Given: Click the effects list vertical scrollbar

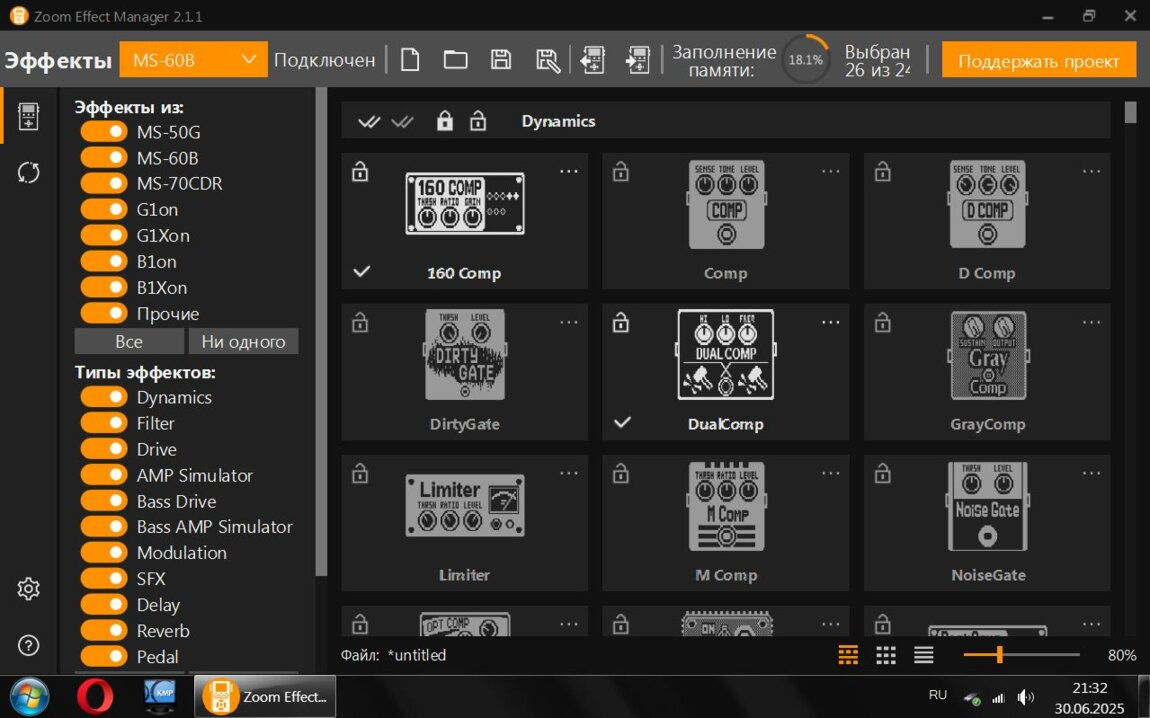Looking at the screenshot, I should tap(1130, 112).
